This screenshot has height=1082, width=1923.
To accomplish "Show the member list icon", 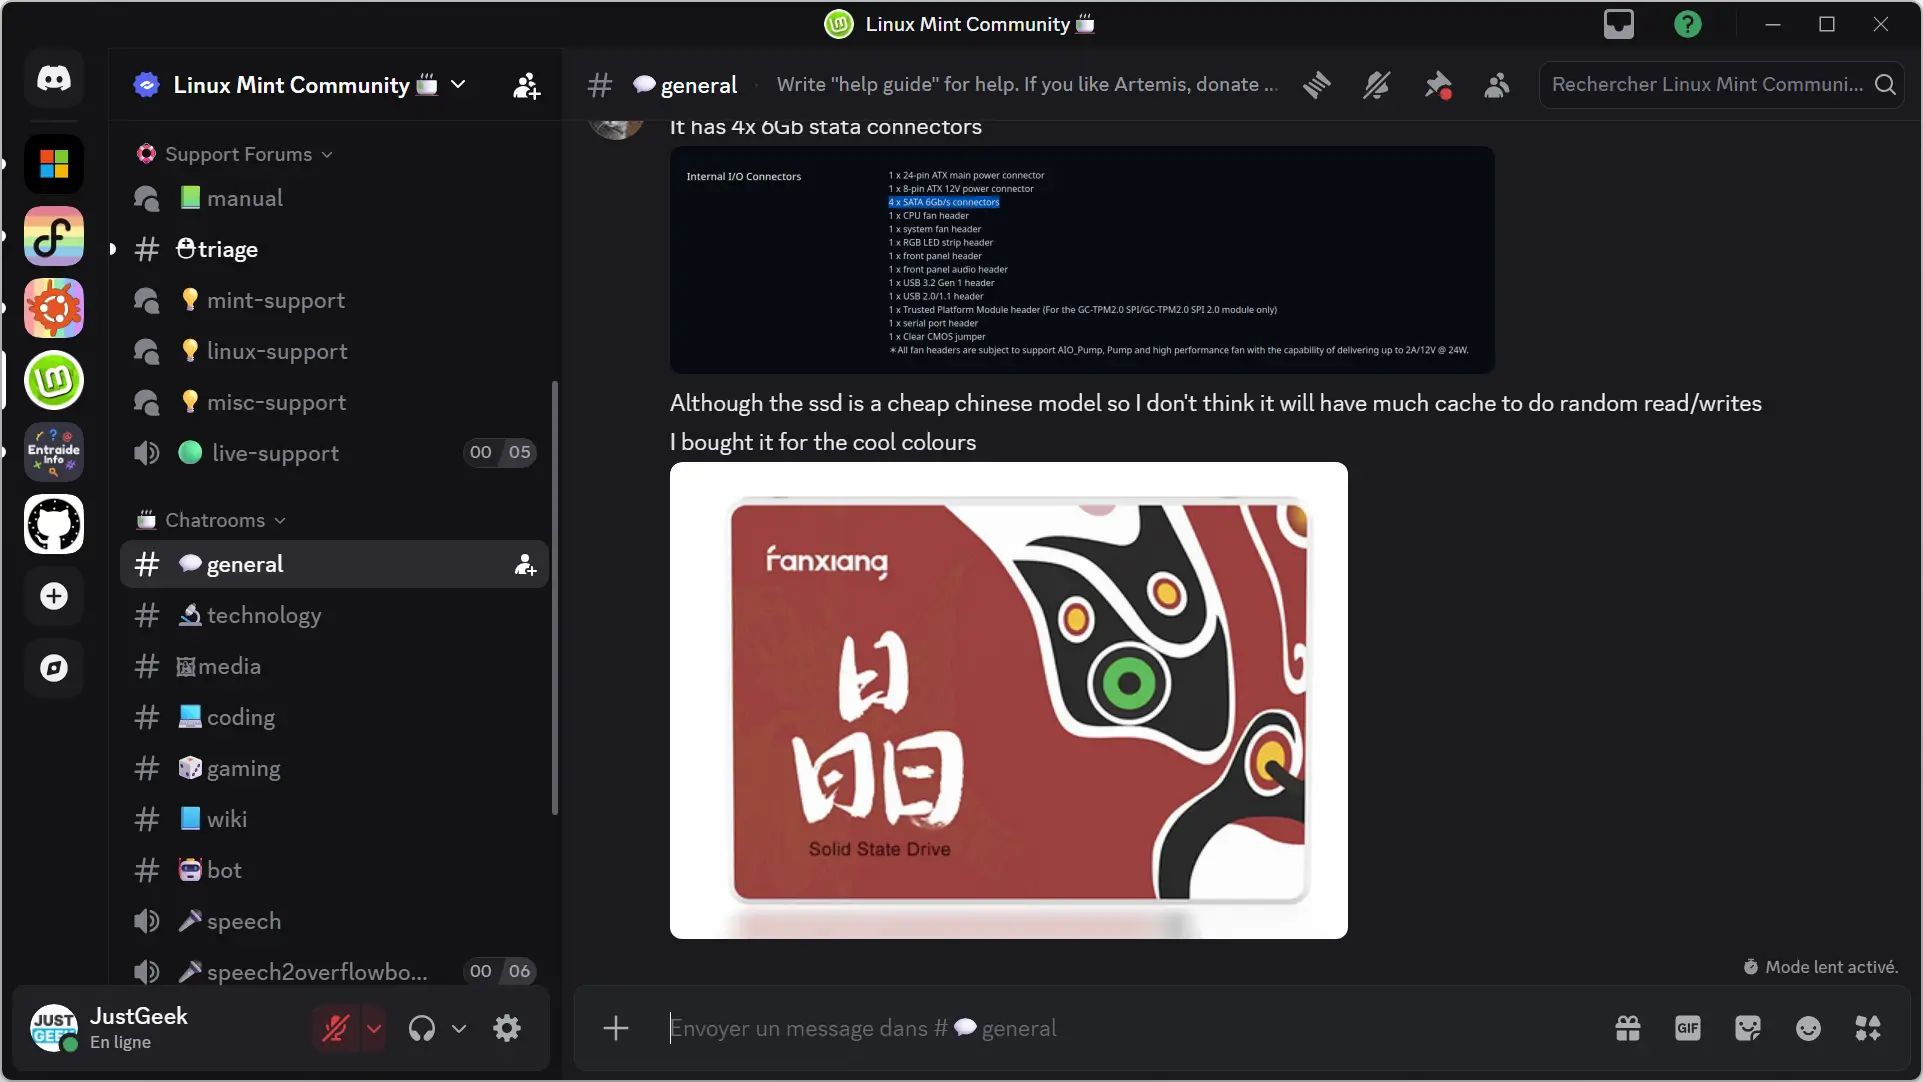I will (x=1496, y=85).
